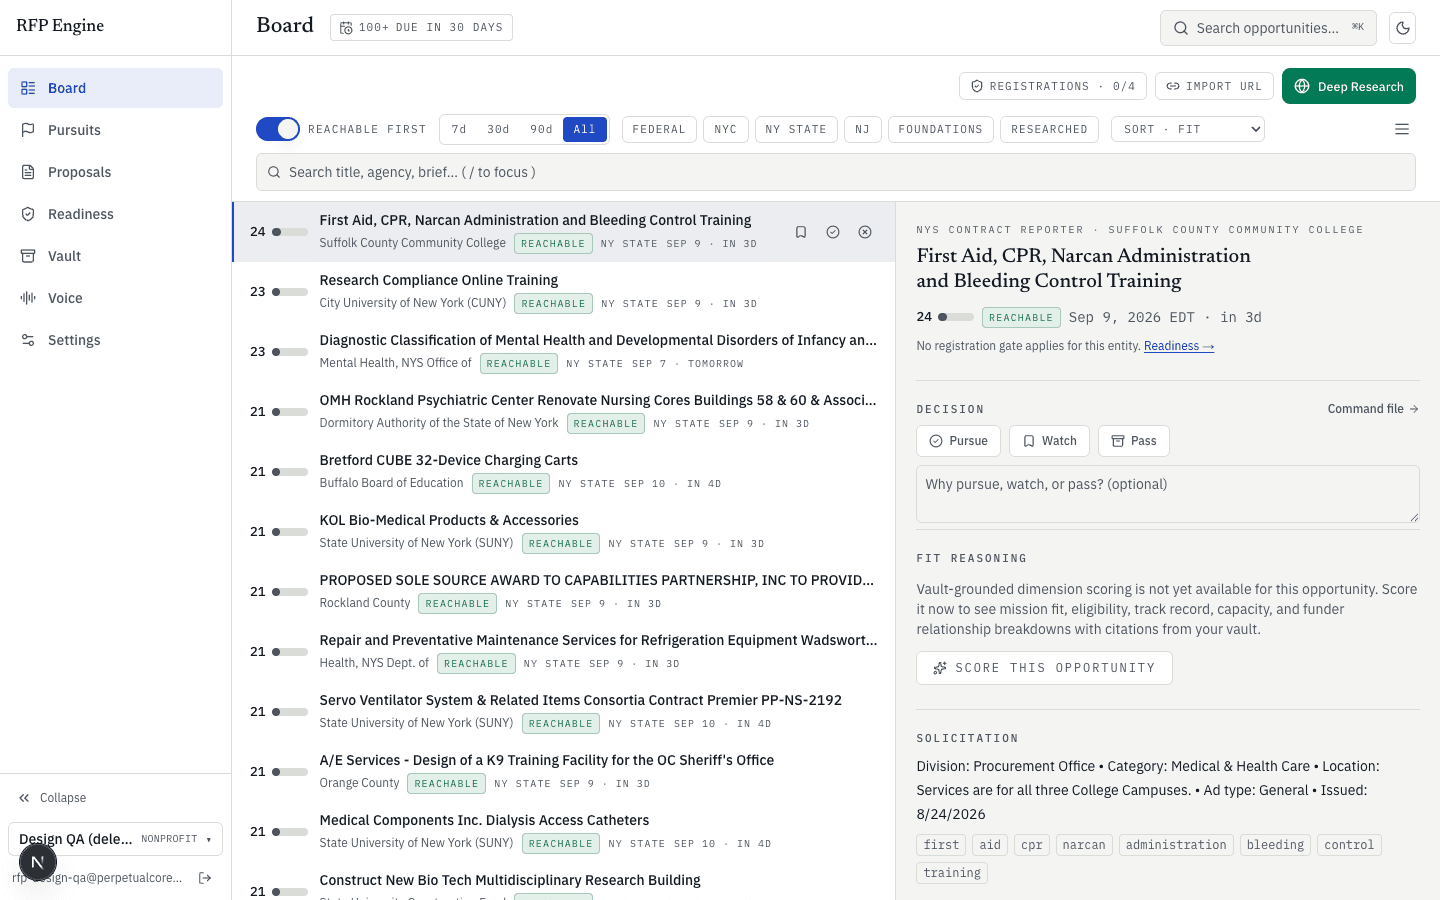The width and height of the screenshot is (1440, 900).
Task: Open the Voice section
Action: tap(115, 298)
